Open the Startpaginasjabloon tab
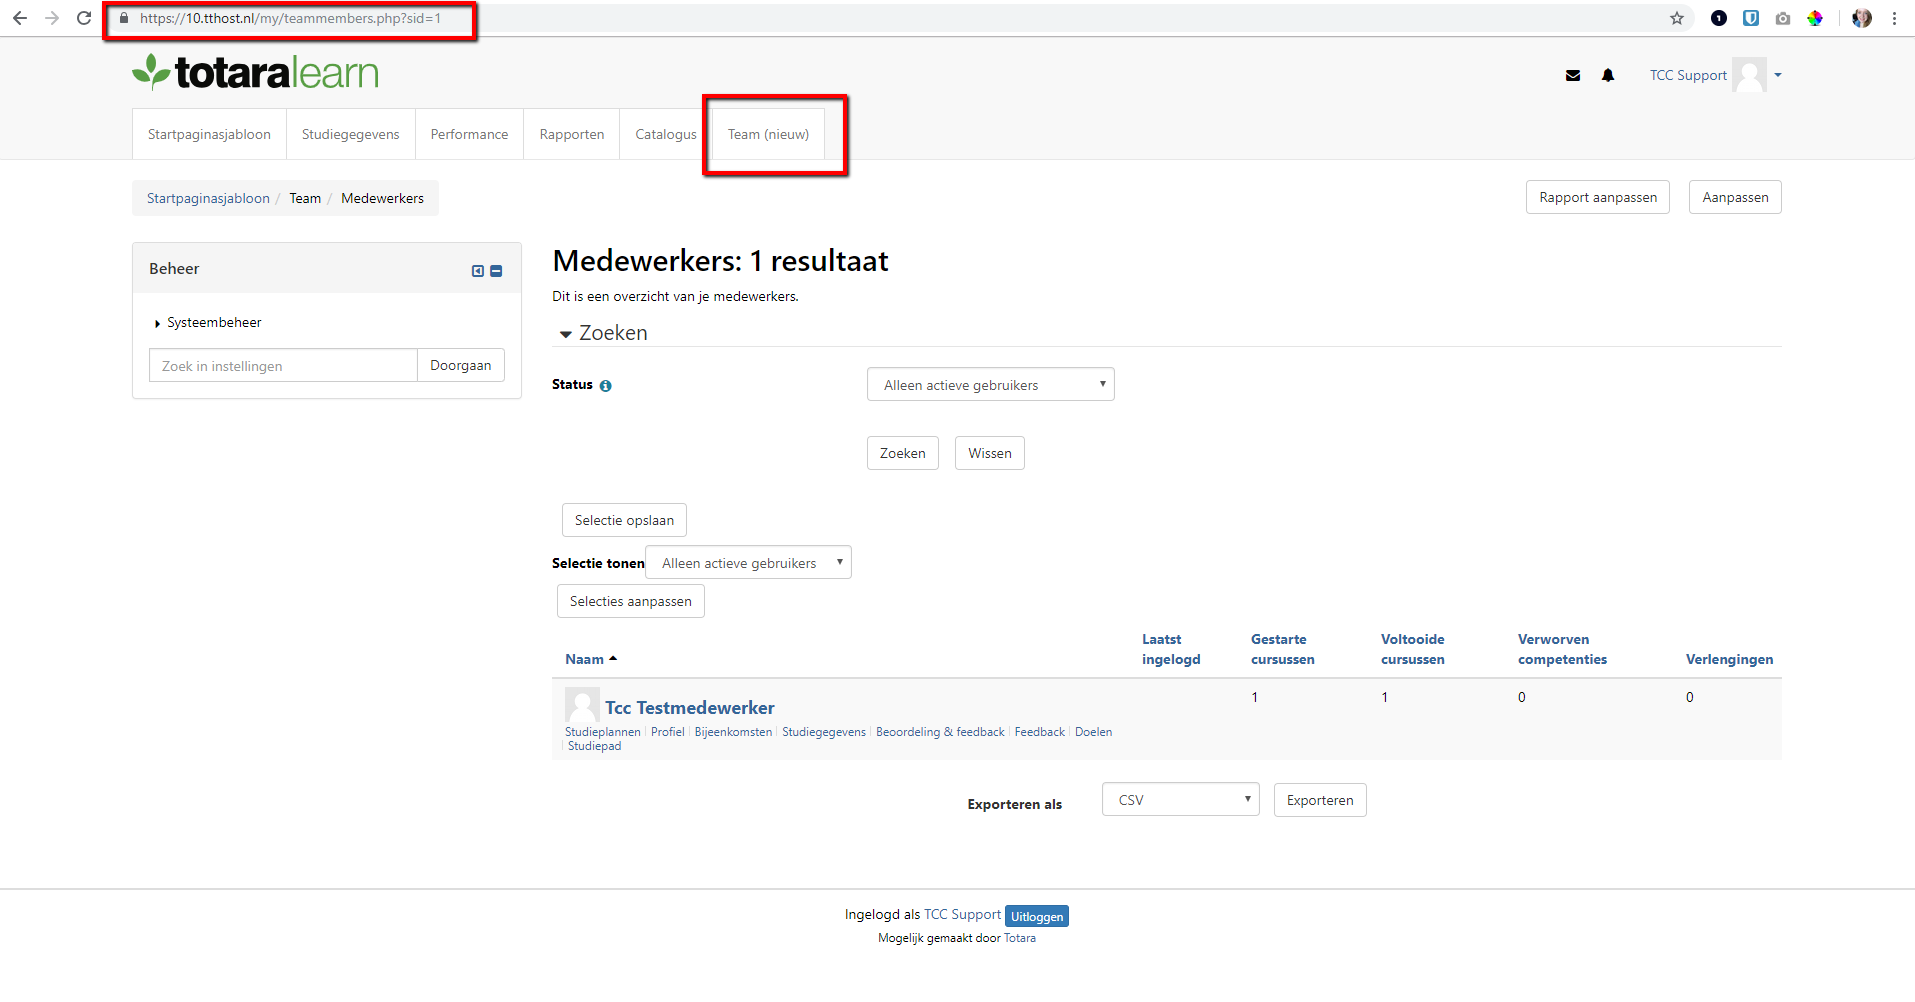 [209, 134]
